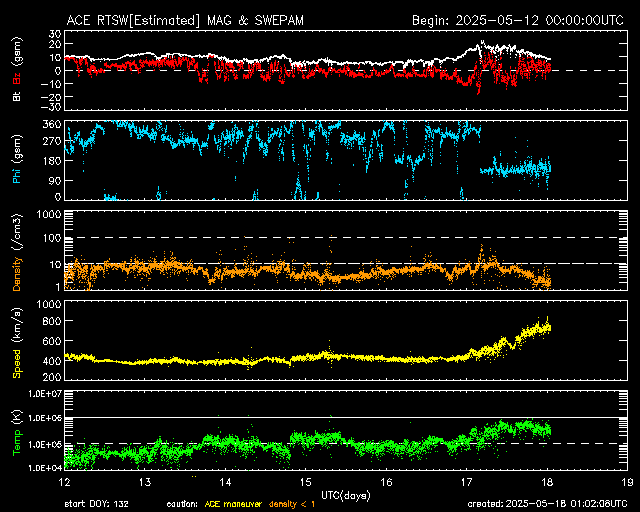Select the "1000" tick on the Density axis
Screen dimensions: 640x512
[49, 214]
